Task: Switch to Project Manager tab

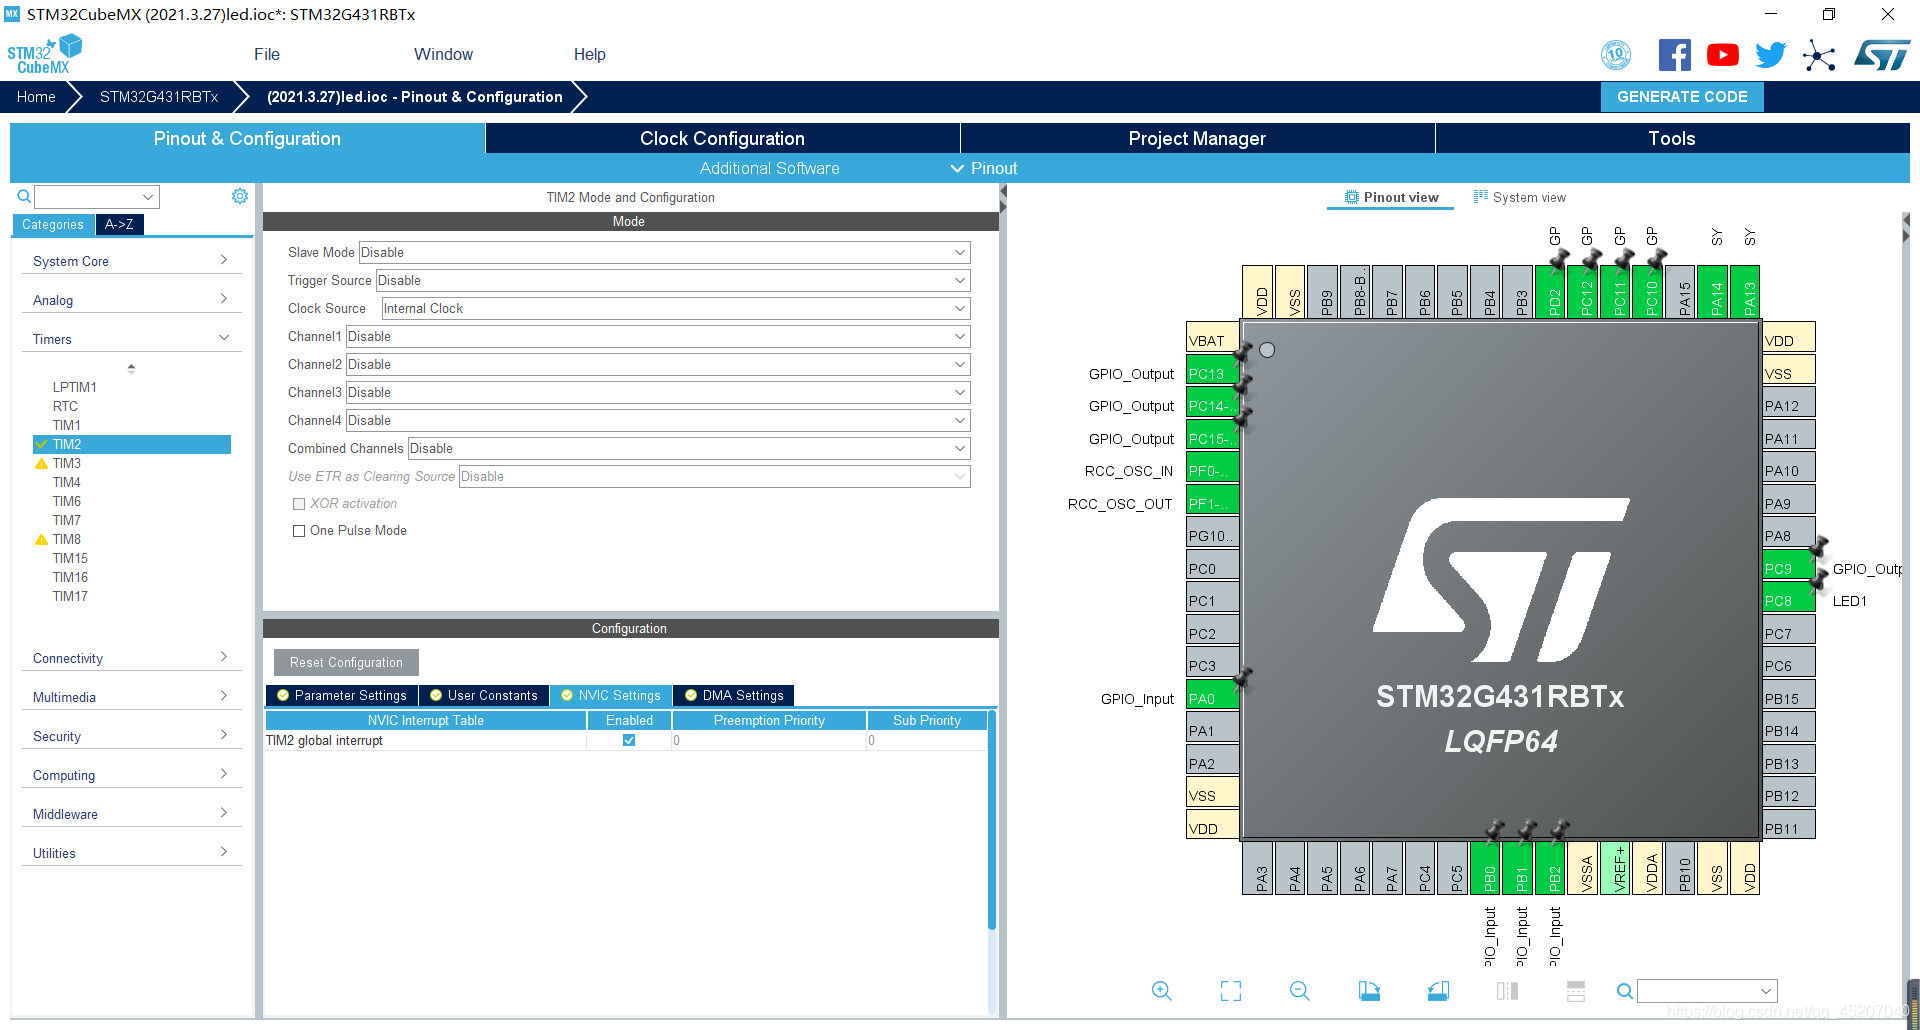Action: (1197, 139)
